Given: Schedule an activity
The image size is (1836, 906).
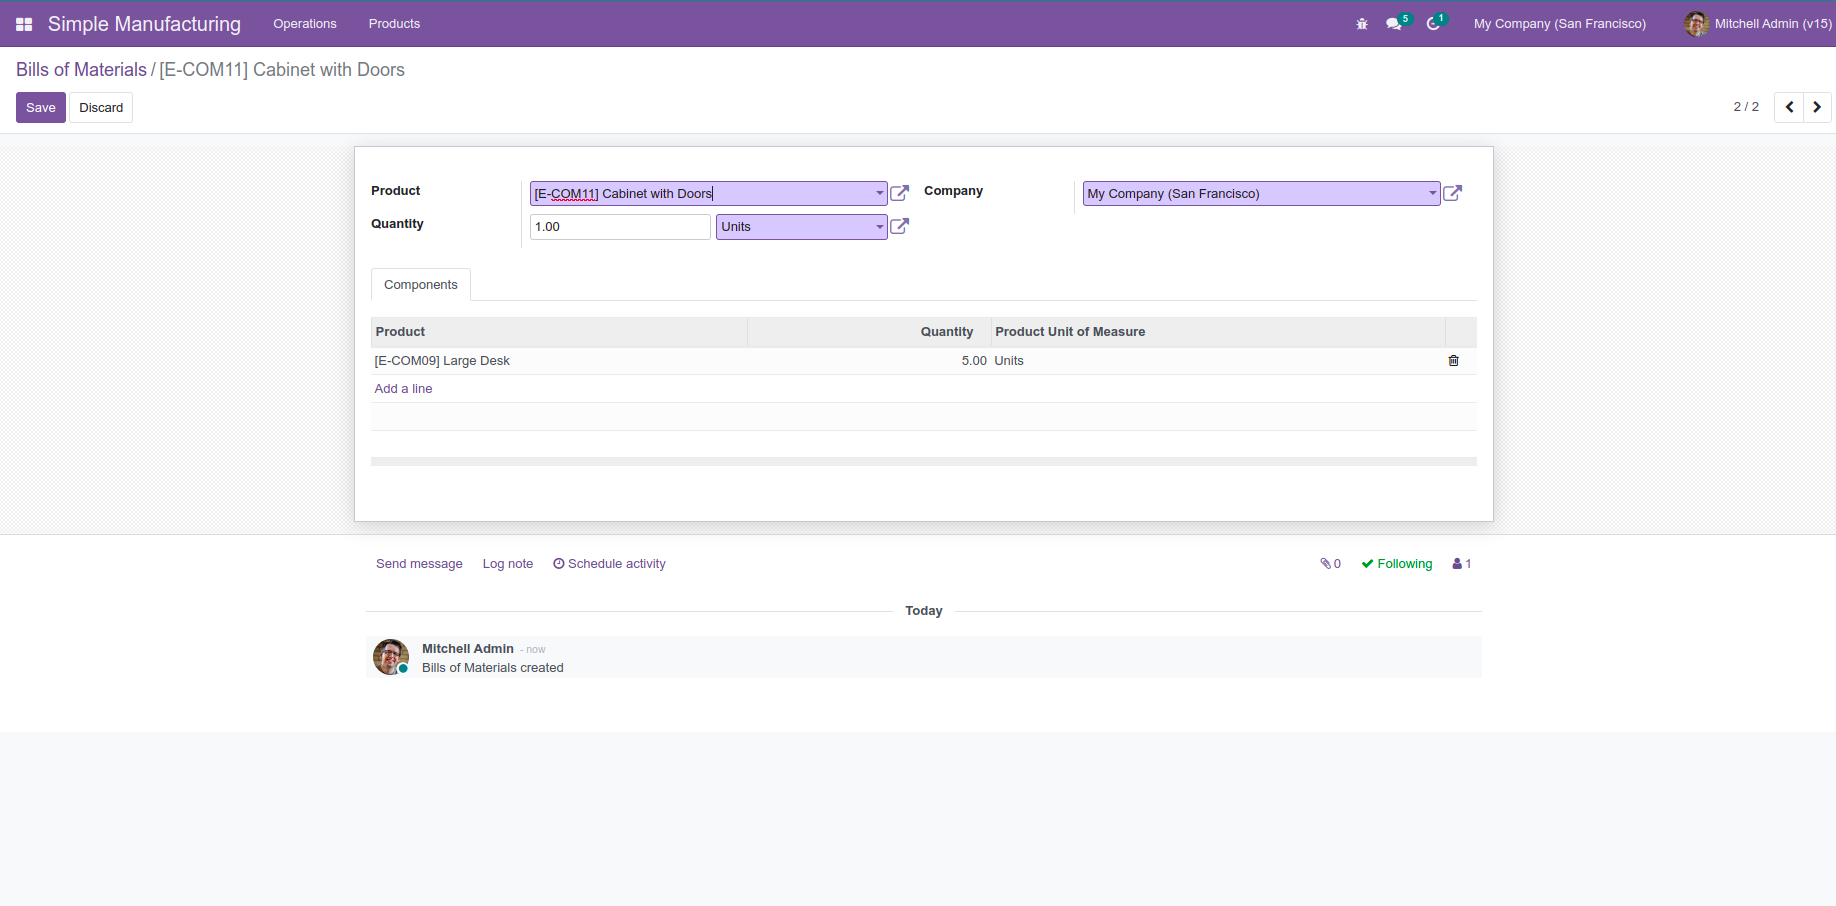Looking at the screenshot, I should pos(609,564).
